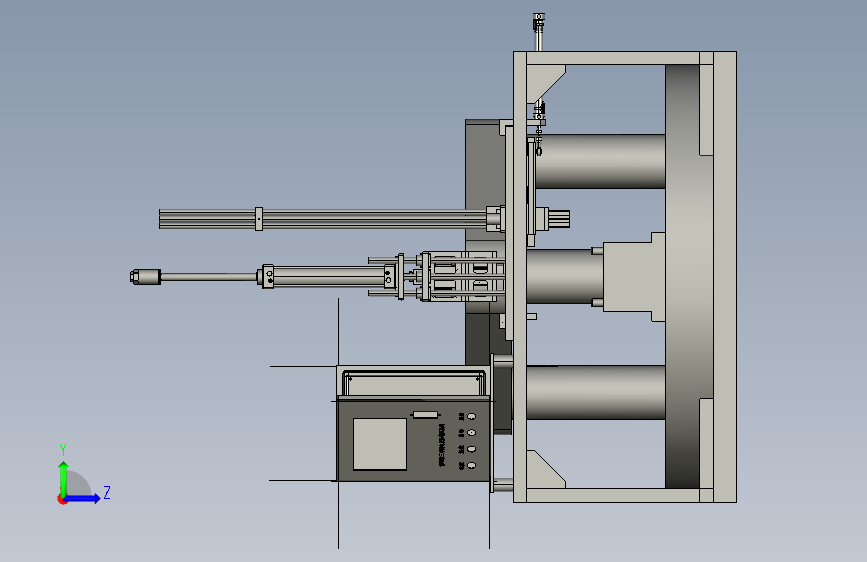Select the long horizontal guide rail

point(322,218)
